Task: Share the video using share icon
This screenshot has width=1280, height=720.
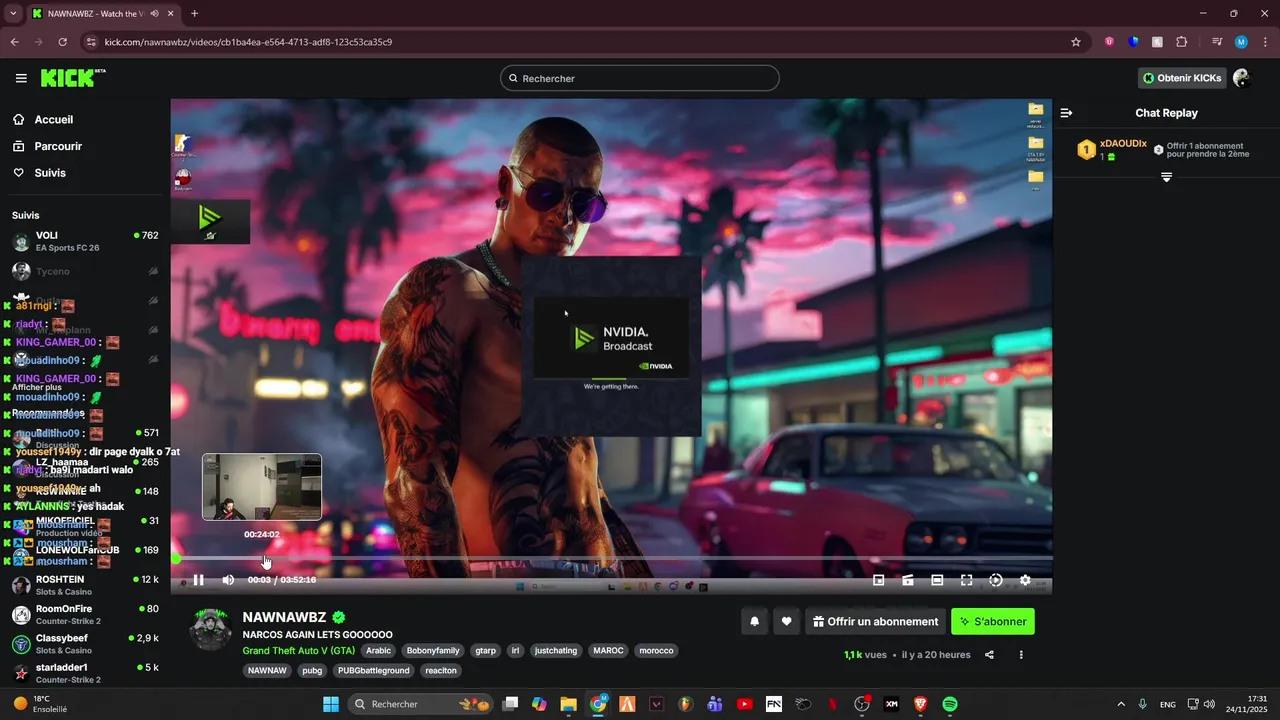Action: pyautogui.click(x=989, y=655)
